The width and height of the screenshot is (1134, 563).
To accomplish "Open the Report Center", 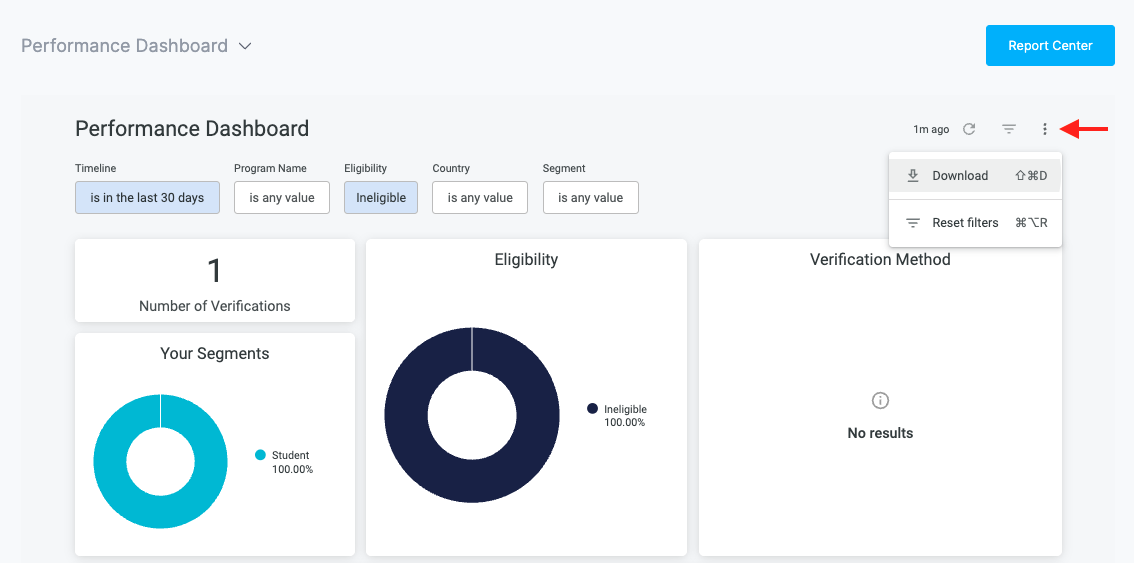I will coord(1050,46).
